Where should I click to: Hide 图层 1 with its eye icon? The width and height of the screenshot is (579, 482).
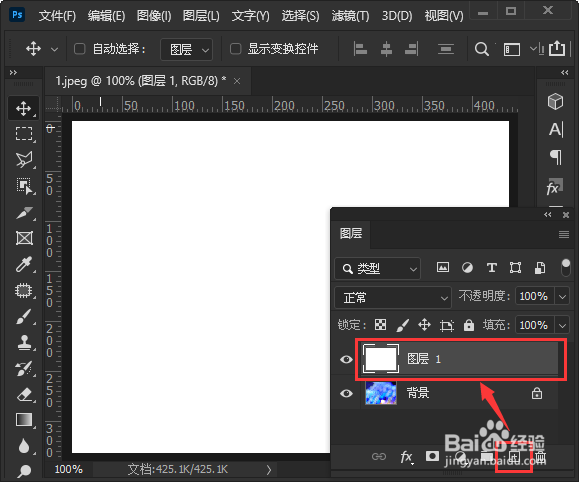[x=346, y=359]
